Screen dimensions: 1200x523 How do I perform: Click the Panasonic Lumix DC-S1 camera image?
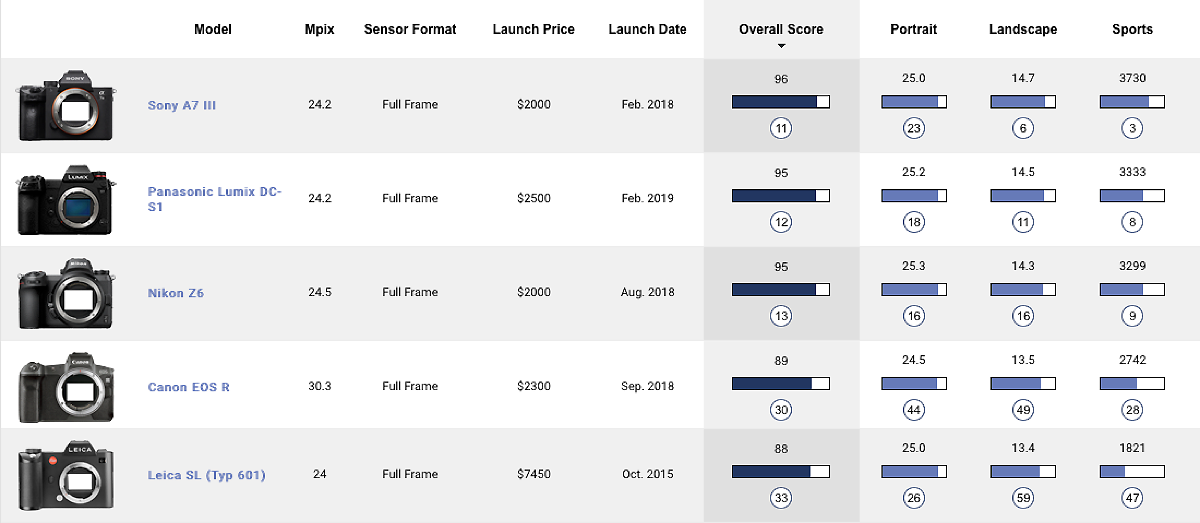(65, 199)
